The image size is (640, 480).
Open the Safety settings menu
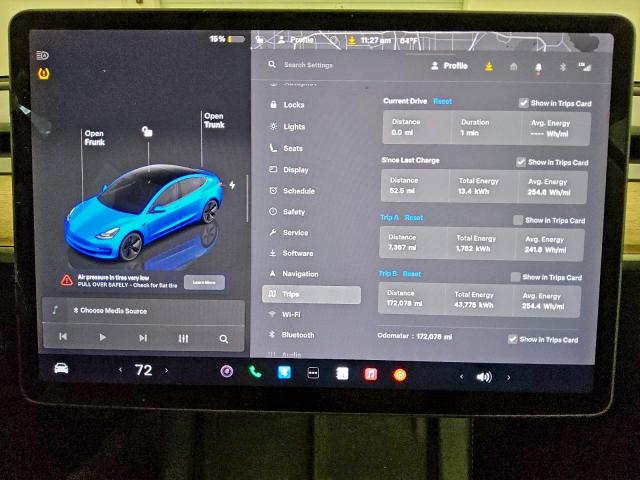287,211
